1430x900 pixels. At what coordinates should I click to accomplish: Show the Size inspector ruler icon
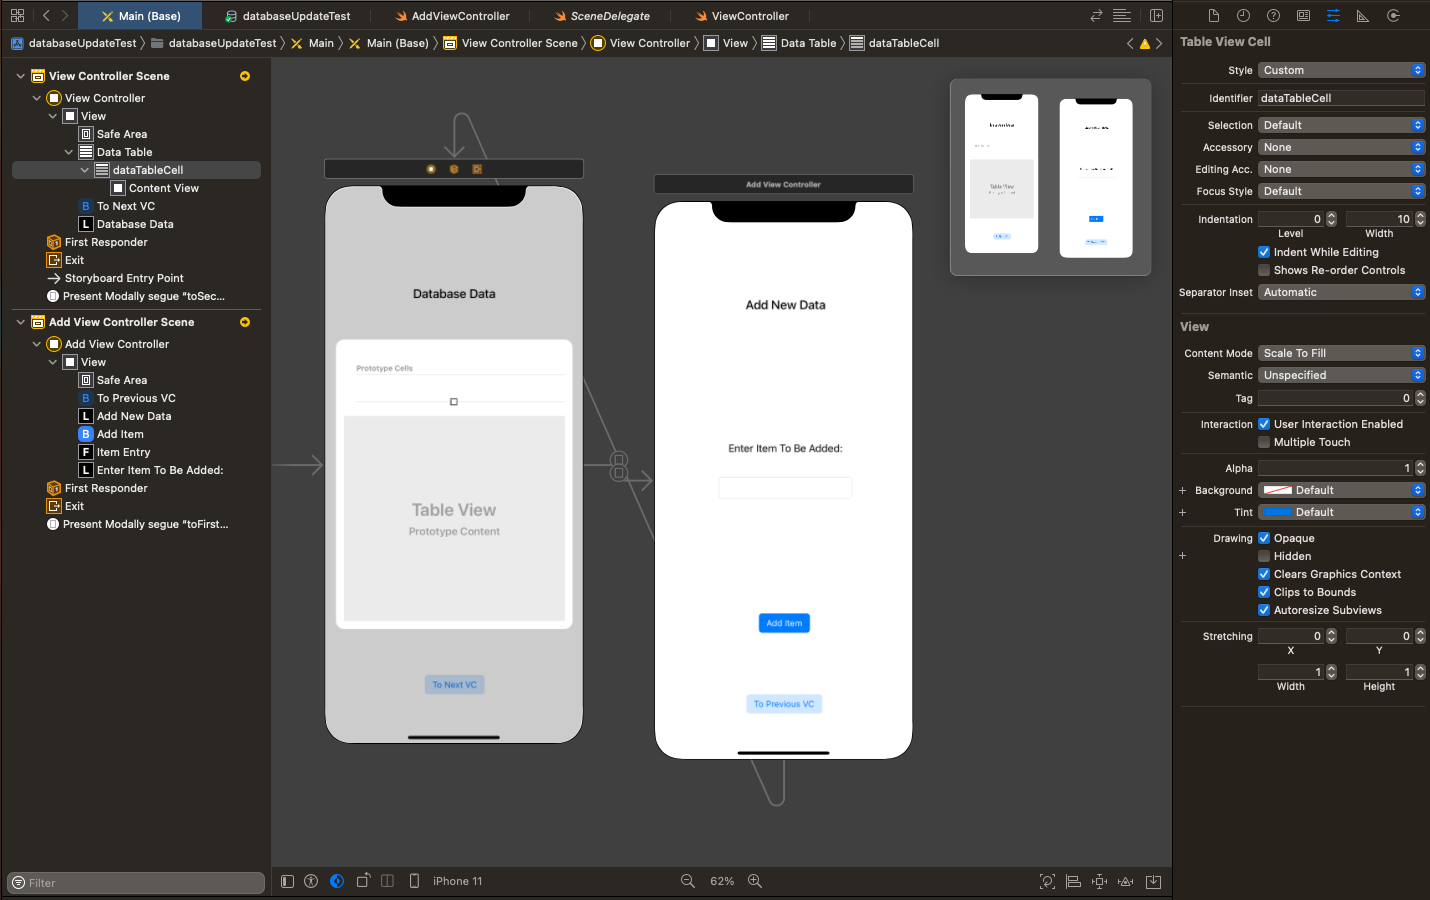point(1363,16)
